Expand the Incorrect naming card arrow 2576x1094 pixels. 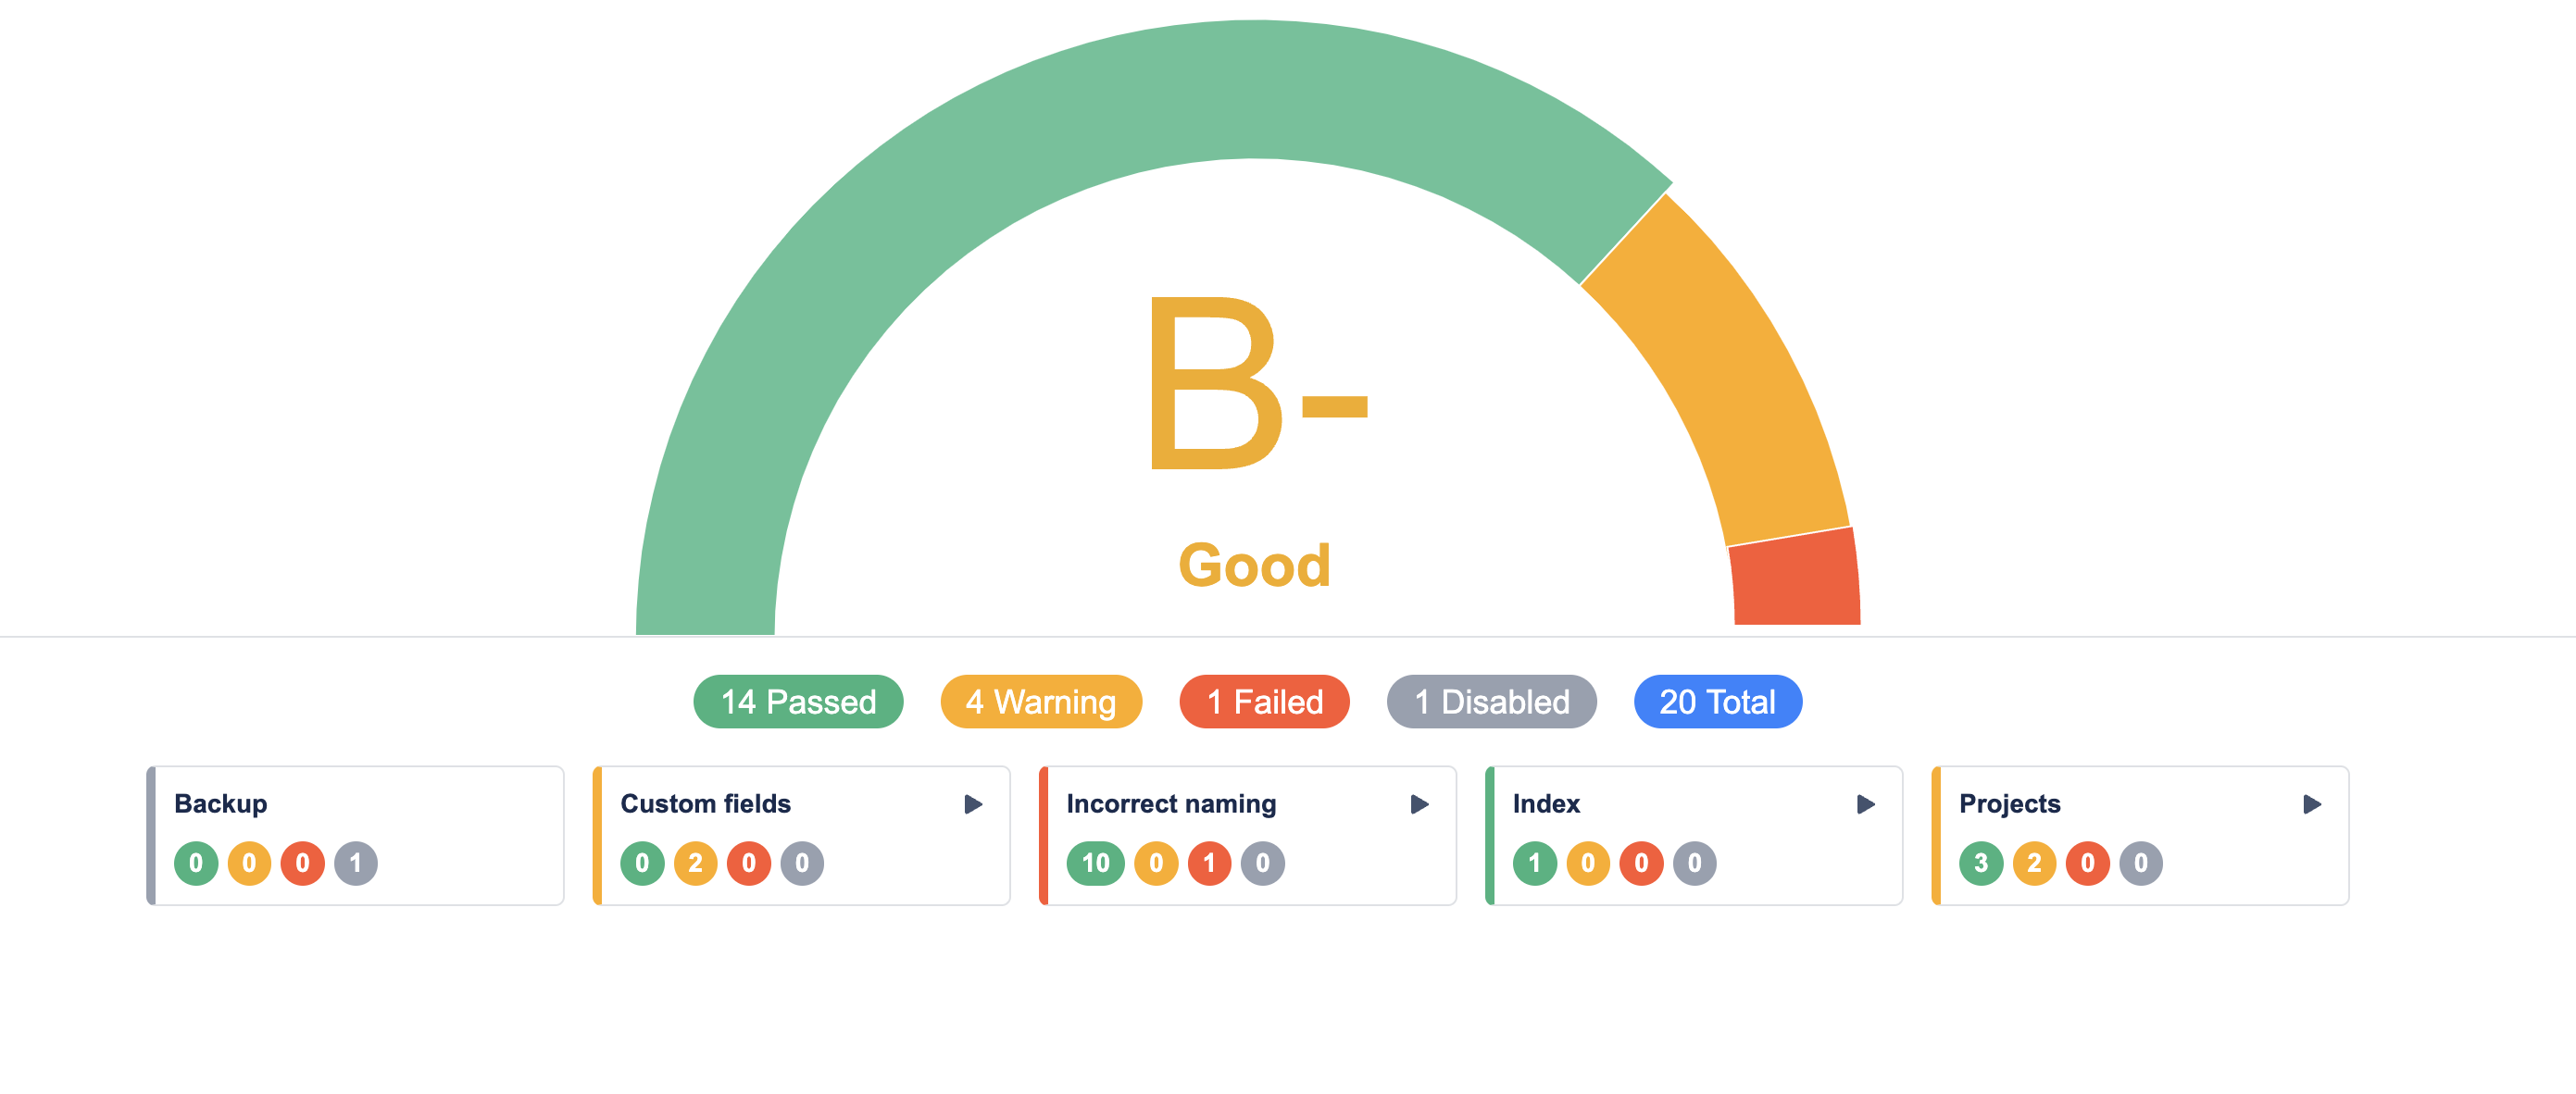tap(1418, 804)
